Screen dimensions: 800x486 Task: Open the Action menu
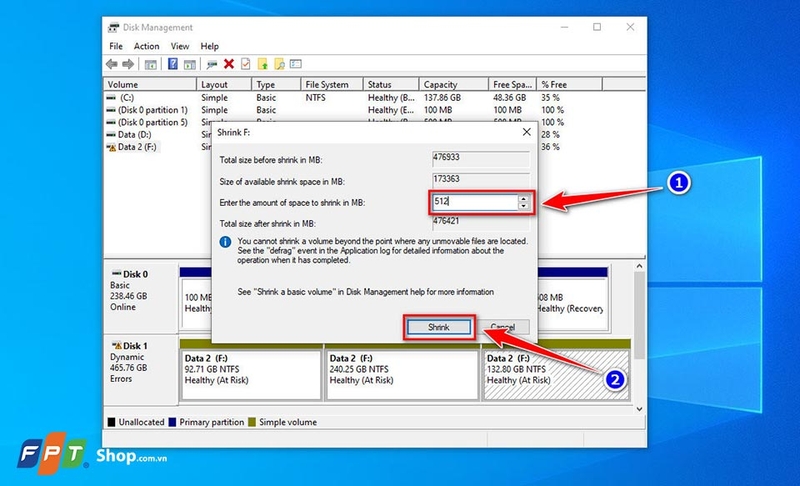click(x=146, y=46)
